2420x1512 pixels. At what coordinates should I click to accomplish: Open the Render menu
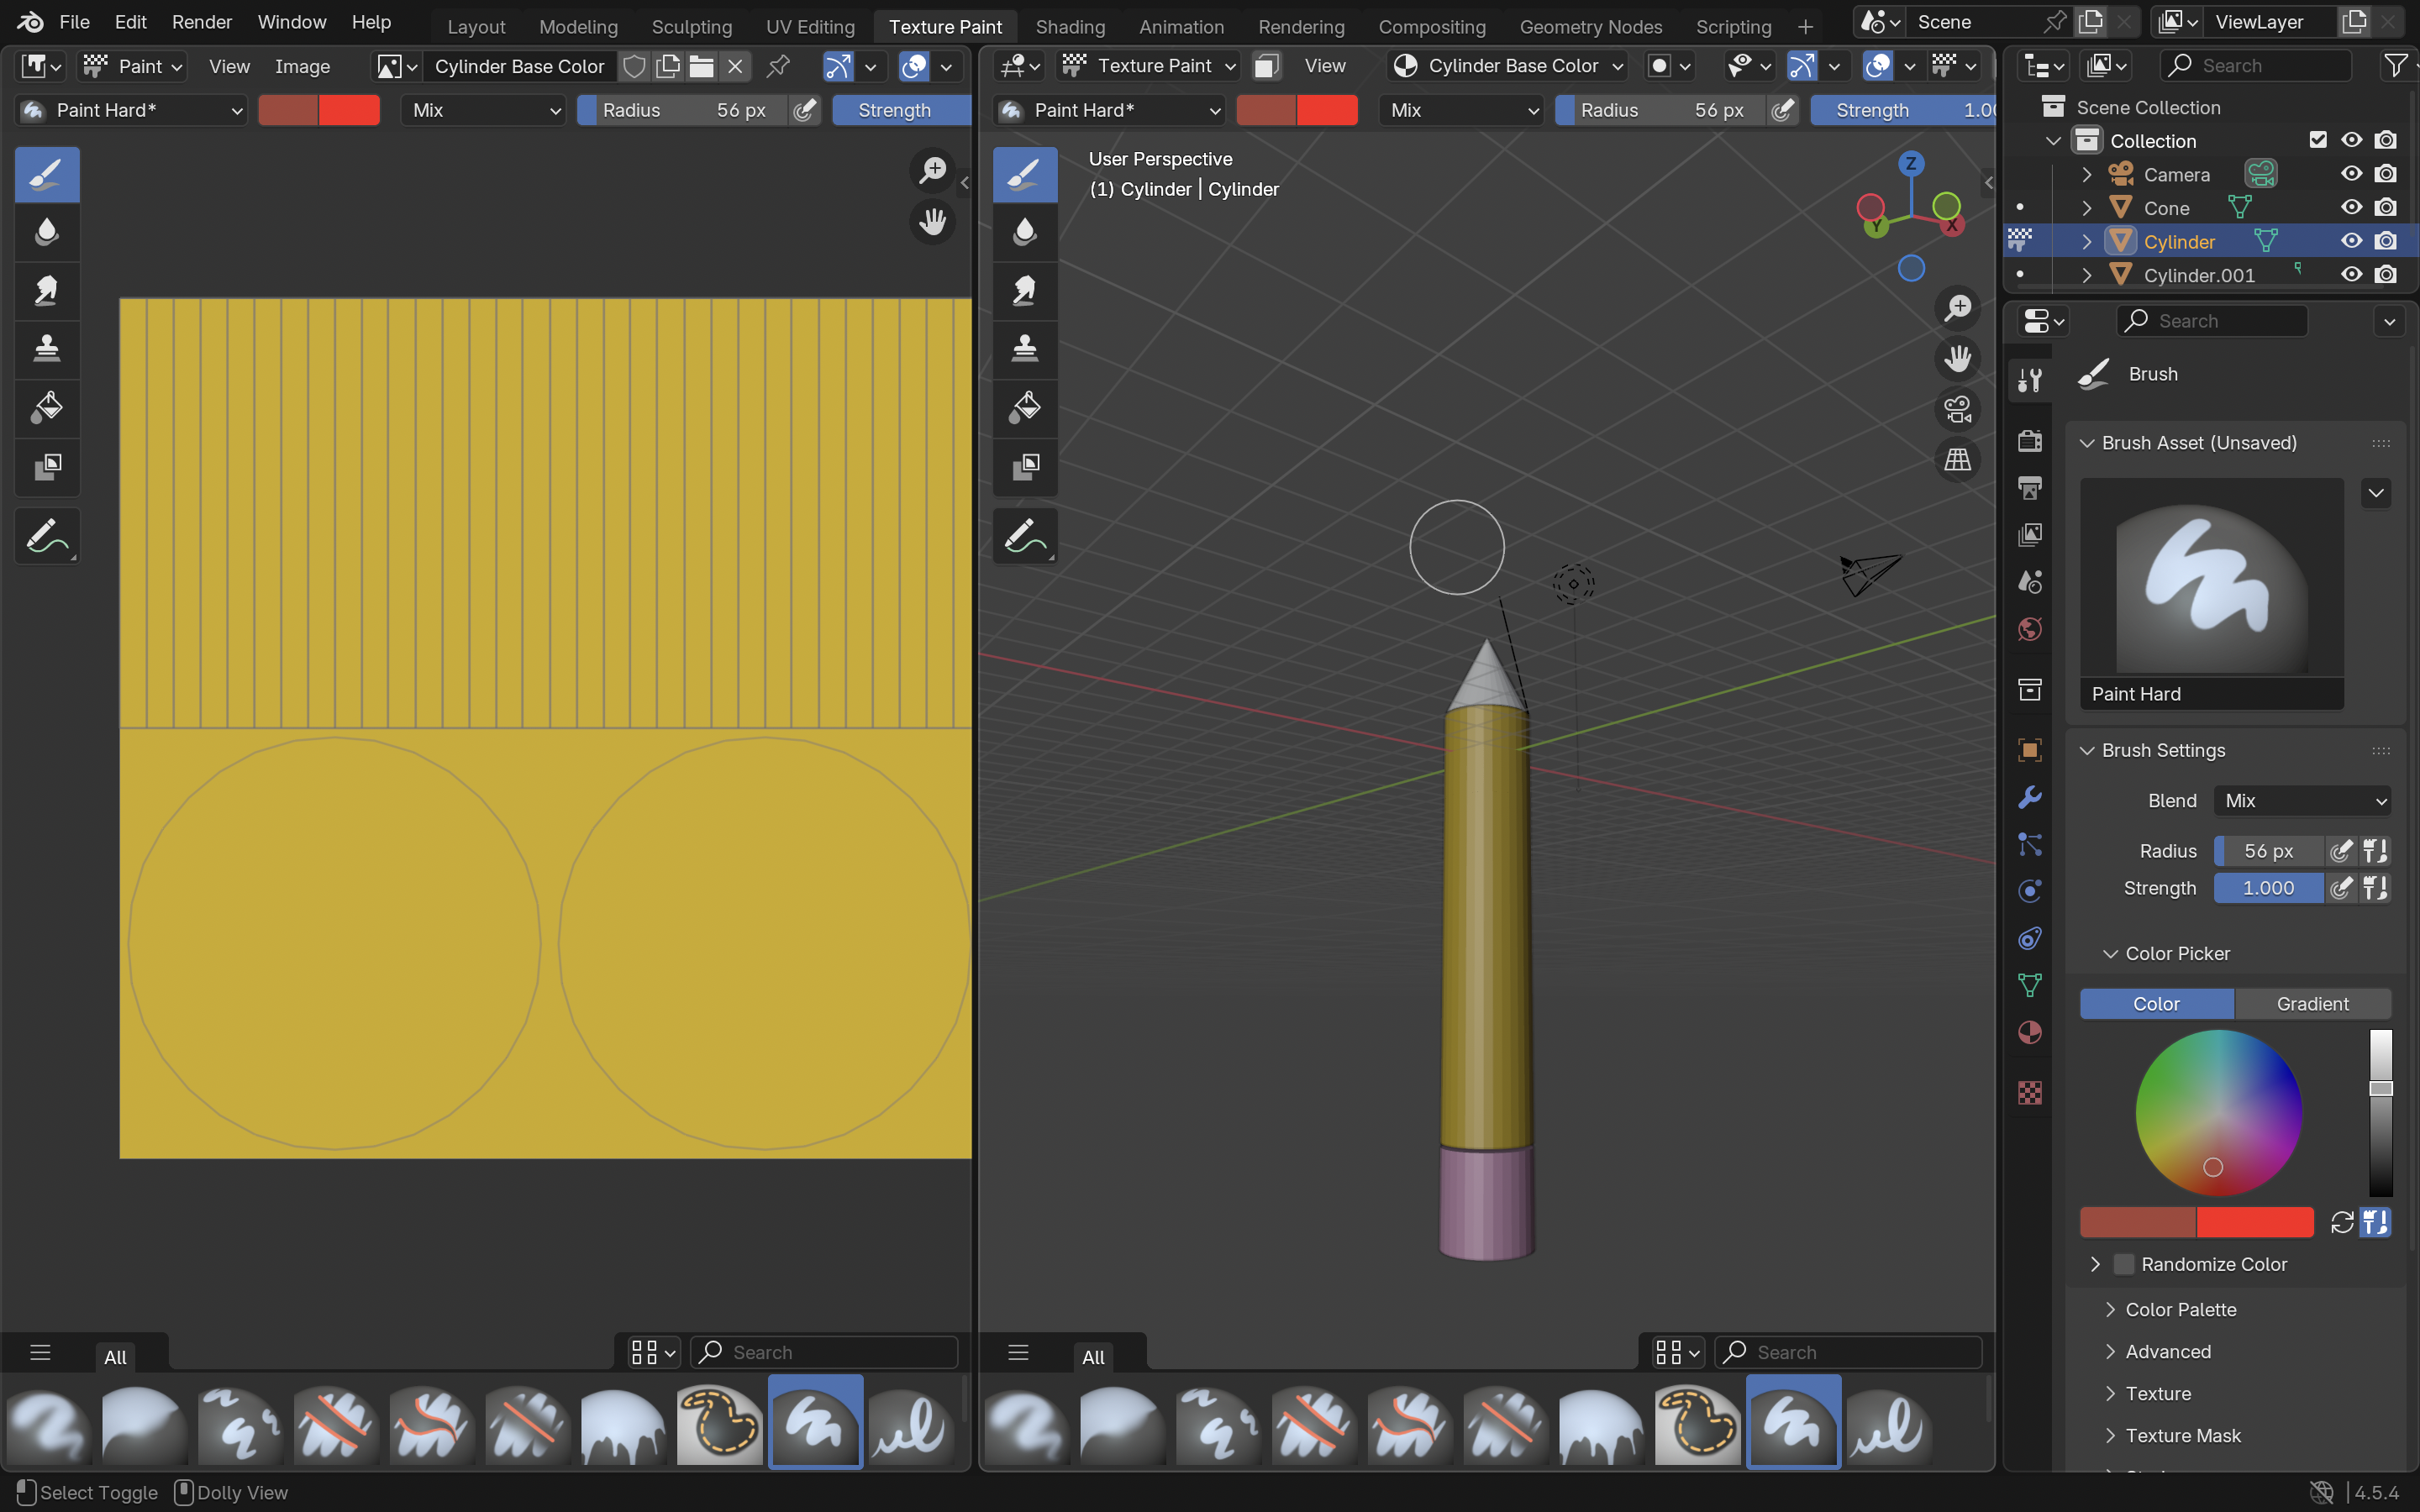tap(201, 22)
